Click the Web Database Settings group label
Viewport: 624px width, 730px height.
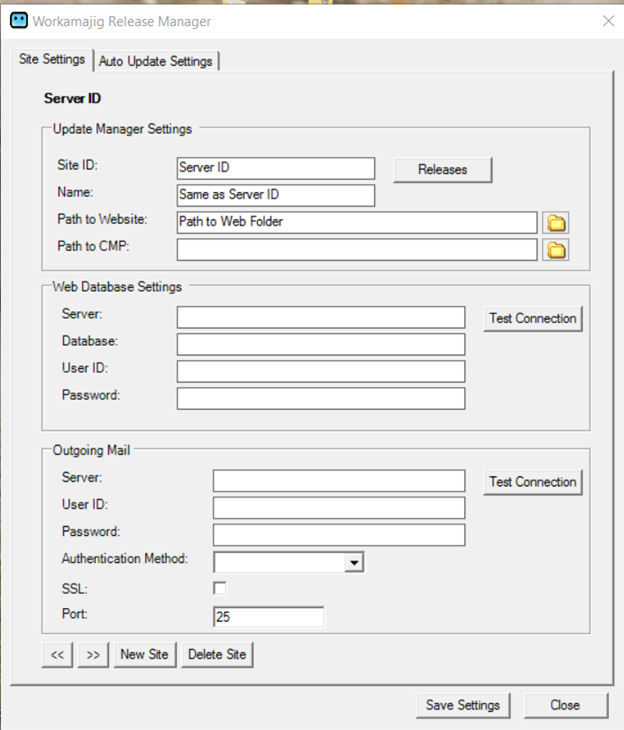click(x=117, y=287)
